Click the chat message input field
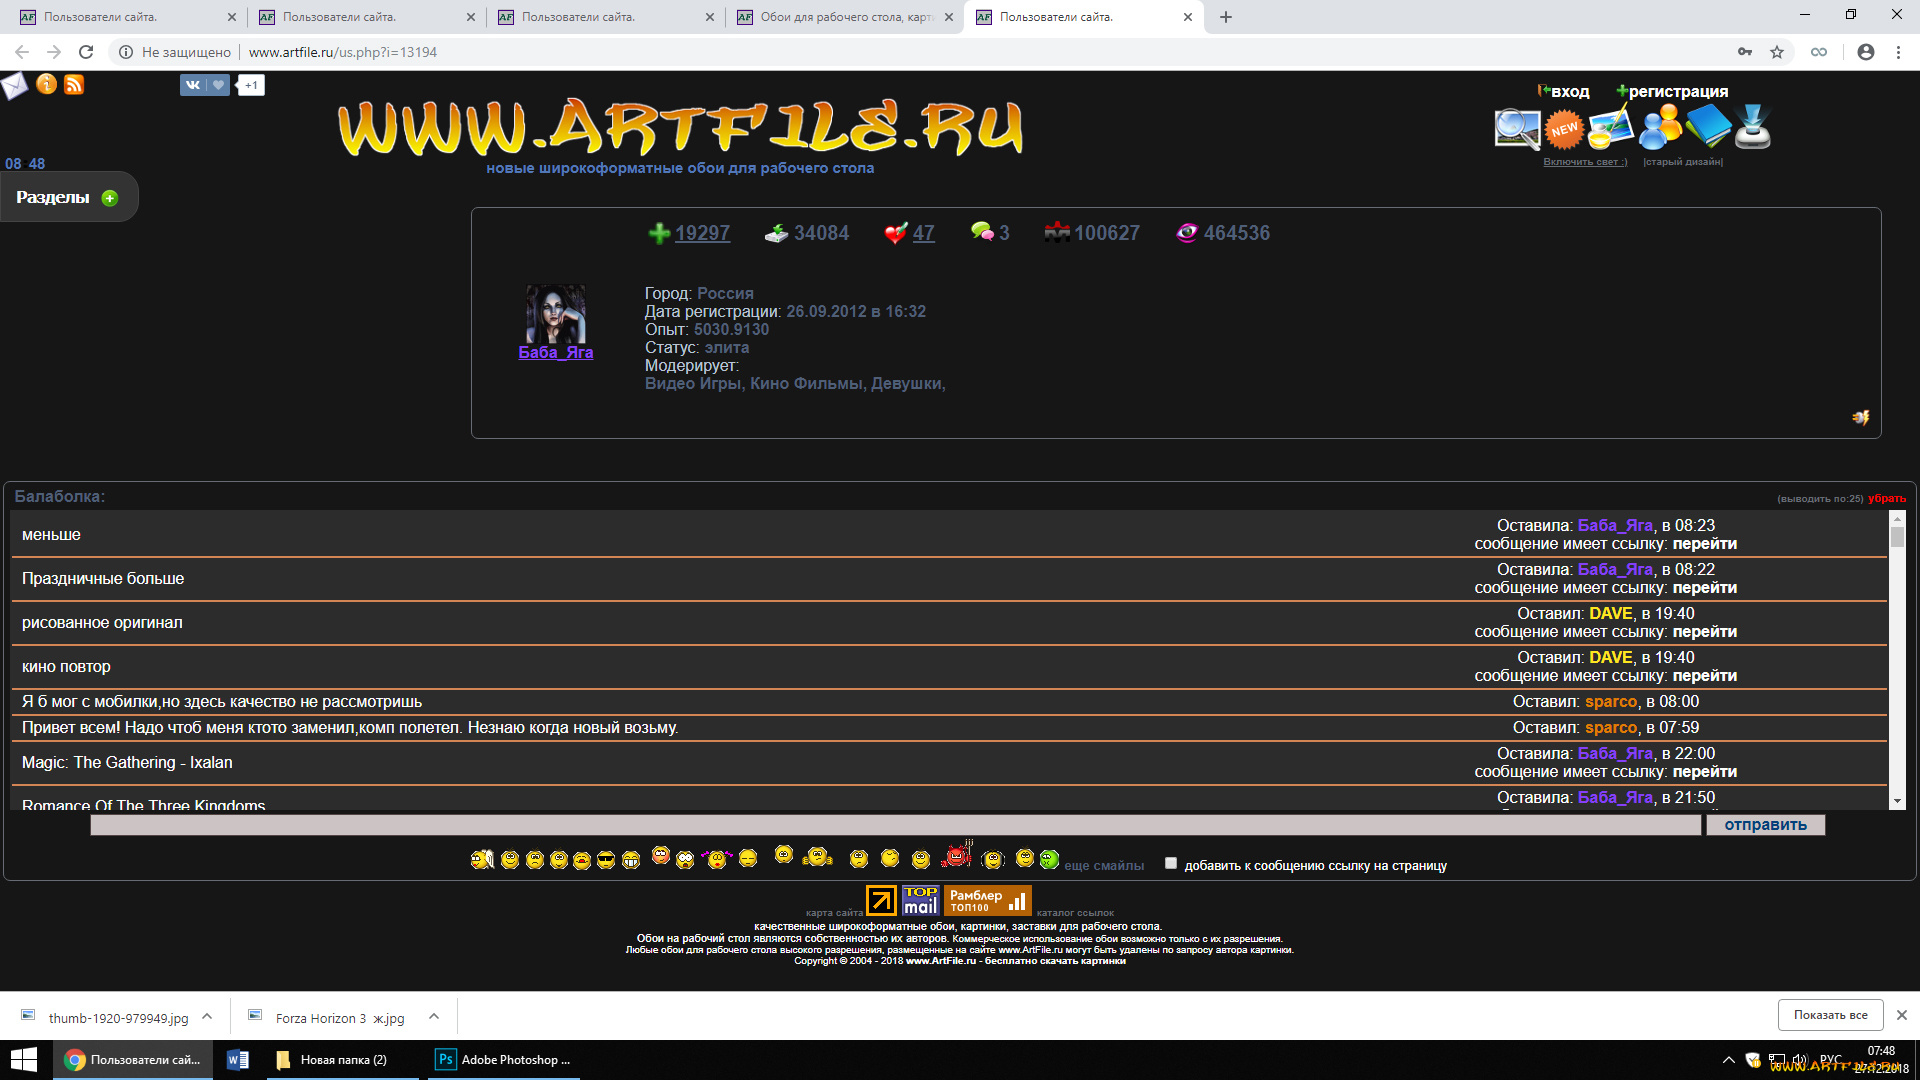Viewport: 1920px width, 1080px height. [x=895, y=825]
